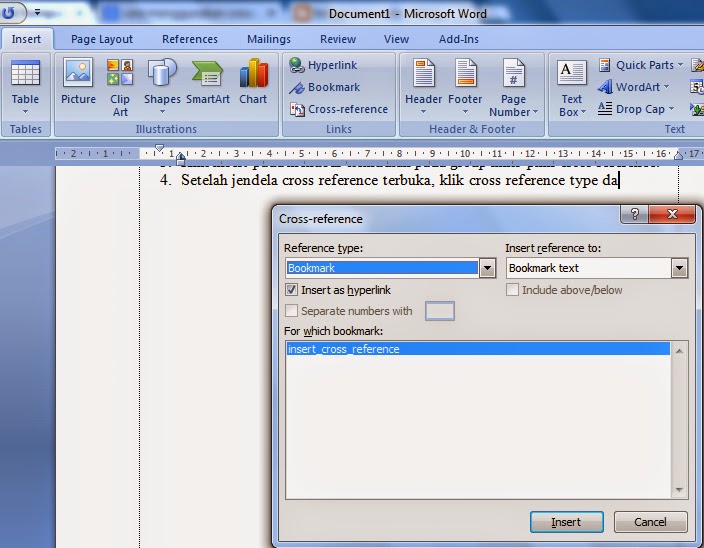This screenshot has height=548, width=704.
Task: Switch to the Page Layout tab
Action: tap(102, 39)
